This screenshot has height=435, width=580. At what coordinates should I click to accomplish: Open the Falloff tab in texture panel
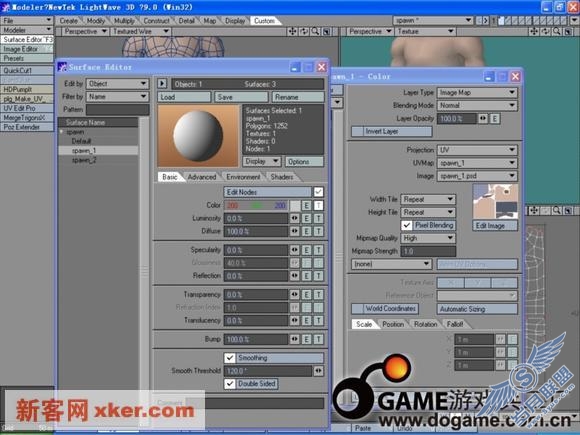455,324
